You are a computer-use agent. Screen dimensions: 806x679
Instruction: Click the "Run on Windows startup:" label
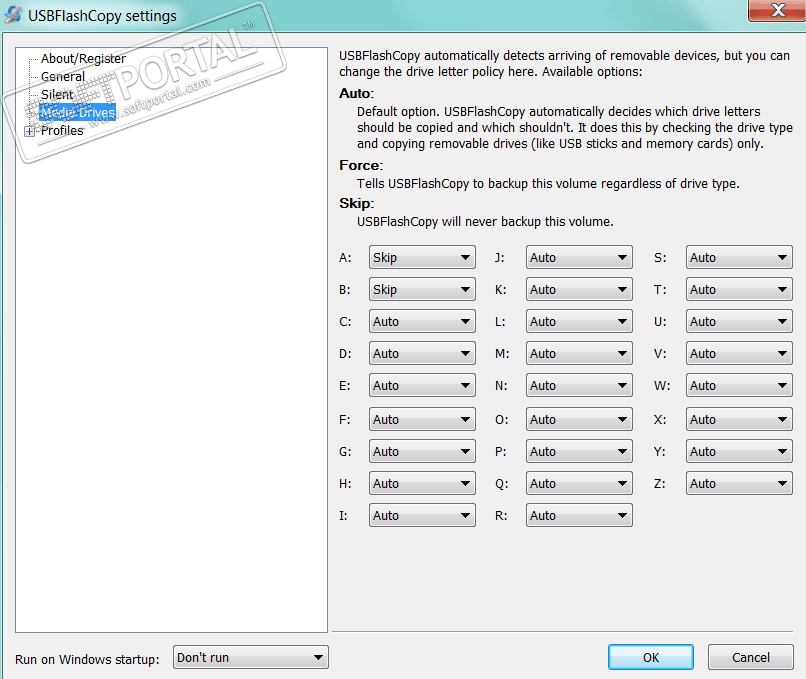coord(87,659)
